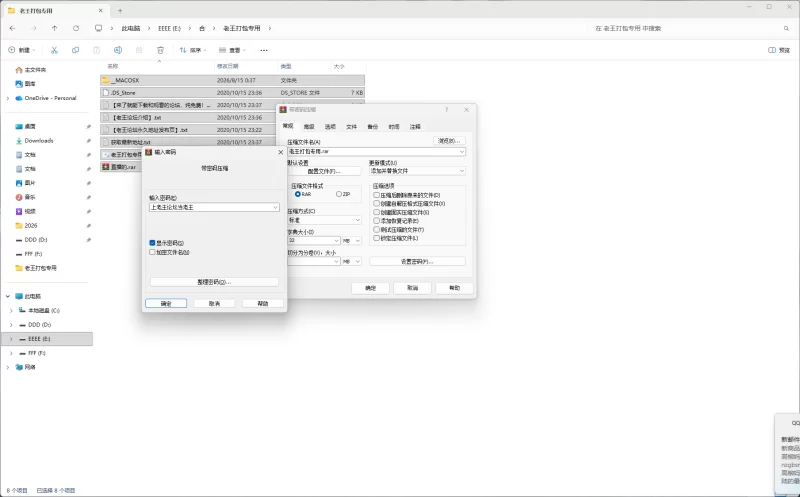Viewport: 800px width, 497px height.
Task: Open the 2026 folder in the sidebar
Action: 26,226
